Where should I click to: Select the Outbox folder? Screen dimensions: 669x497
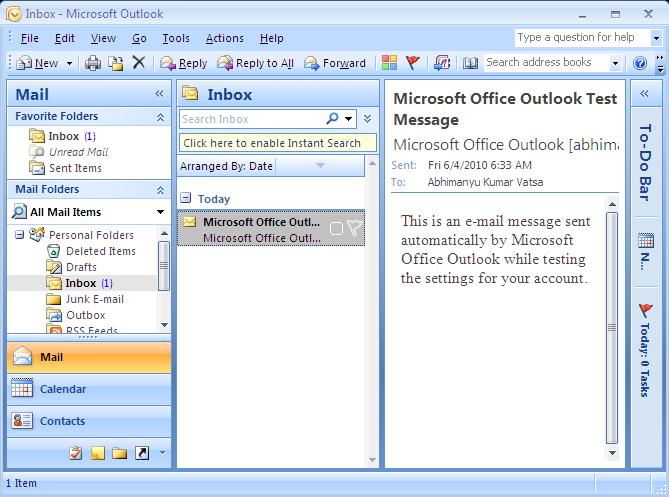pyautogui.click(x=76, y=315)
